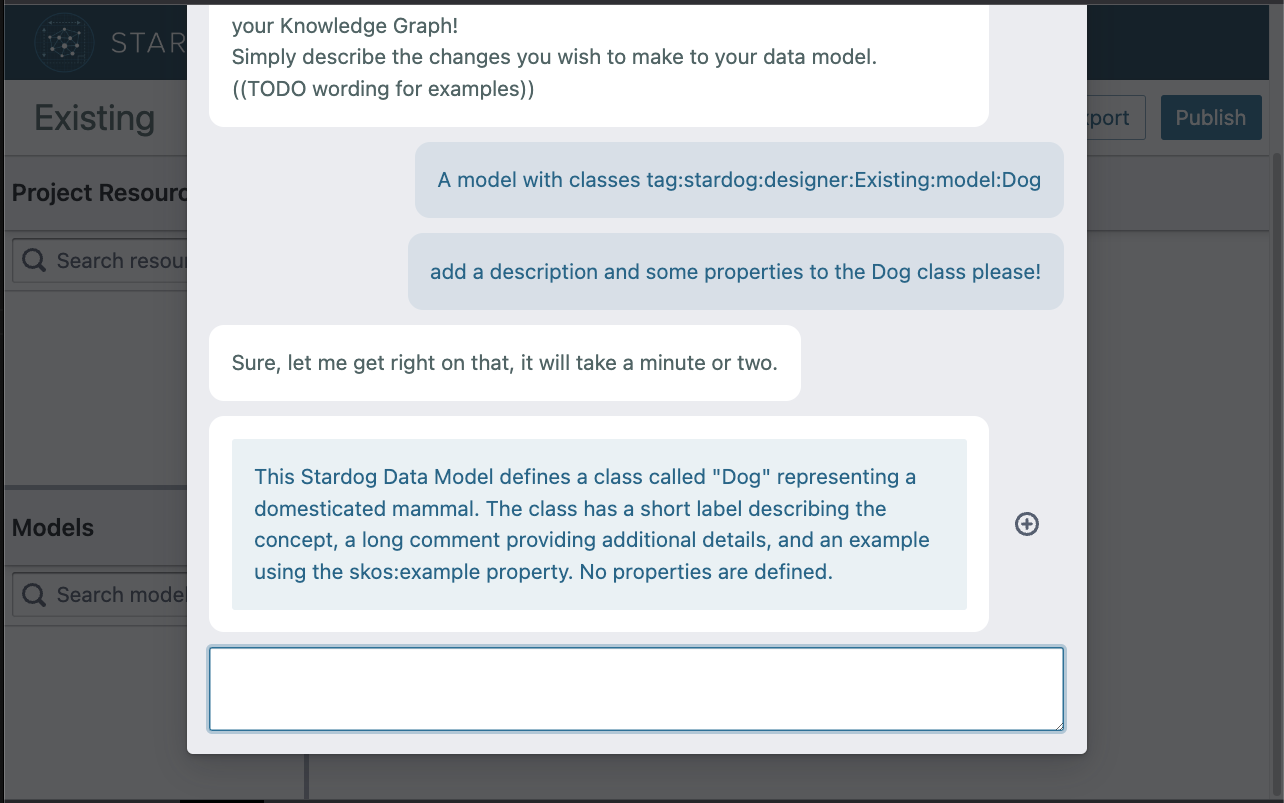Click the Stardog logo icon
Screen dimensions: 1284x803
pos(65,42)
